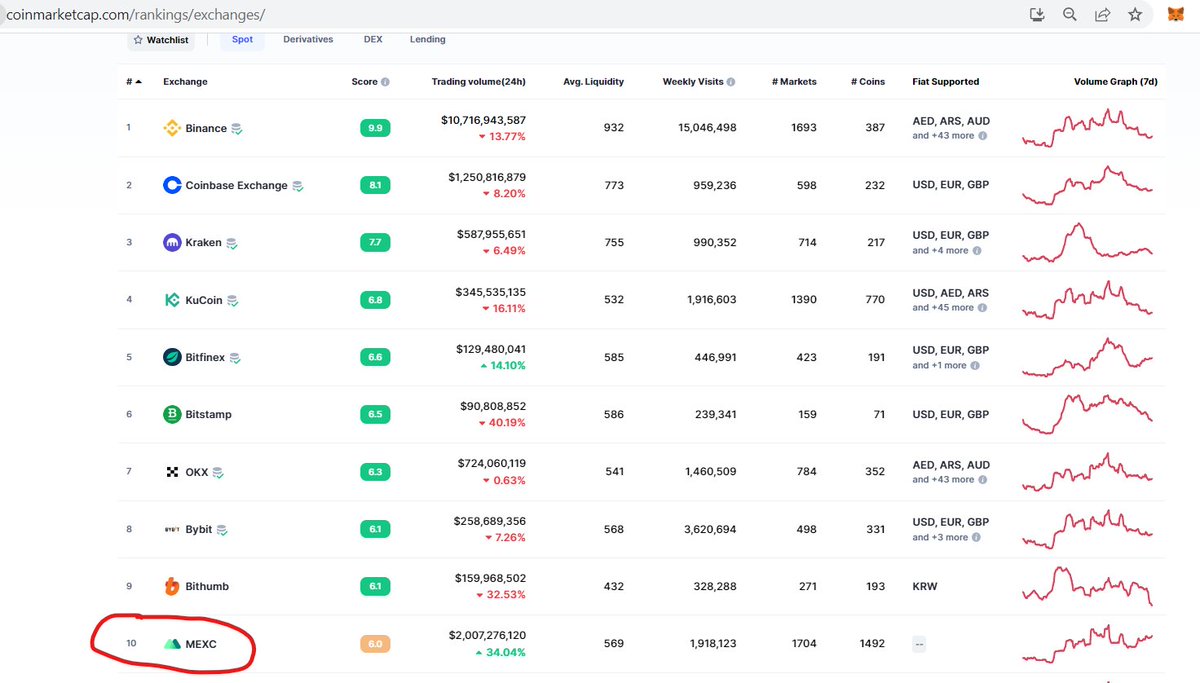Click the proof-of-reserves badge beside Bitfinex
Image resolution: width=1200 pixels, height=683 pixels.
point(236,358)
